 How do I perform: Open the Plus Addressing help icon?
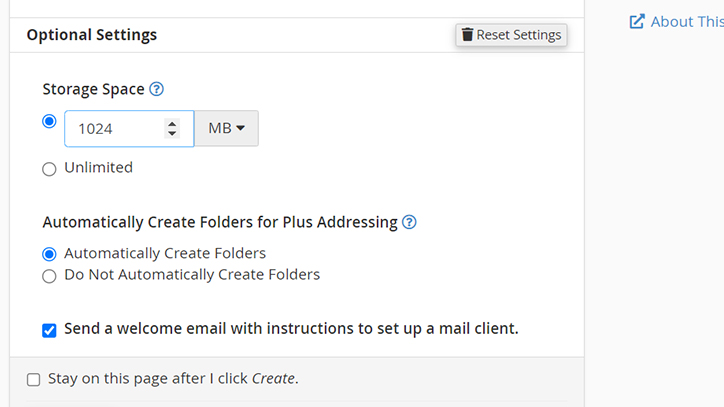409,222
